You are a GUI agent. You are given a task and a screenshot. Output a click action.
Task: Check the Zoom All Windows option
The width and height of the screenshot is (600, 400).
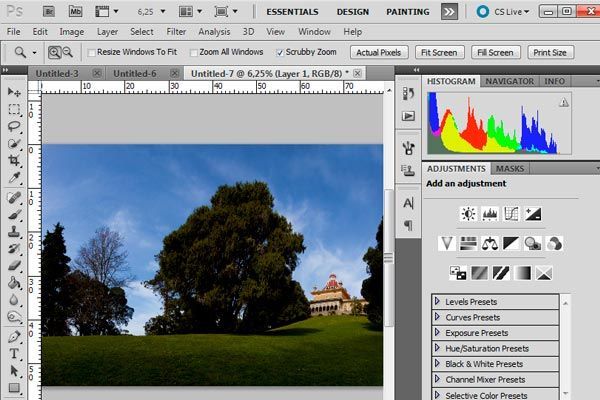(193, 52)
